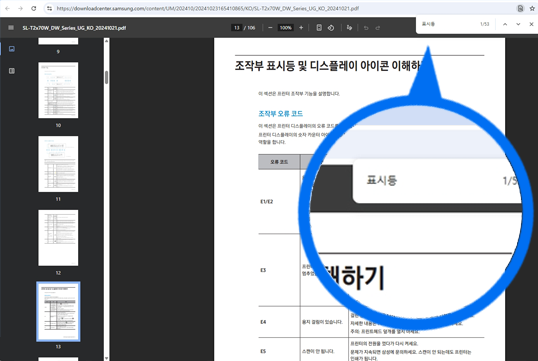Close the find bar
Viewport: 538px width, 361px height.
pyautogui.click(x=531, y=24)
